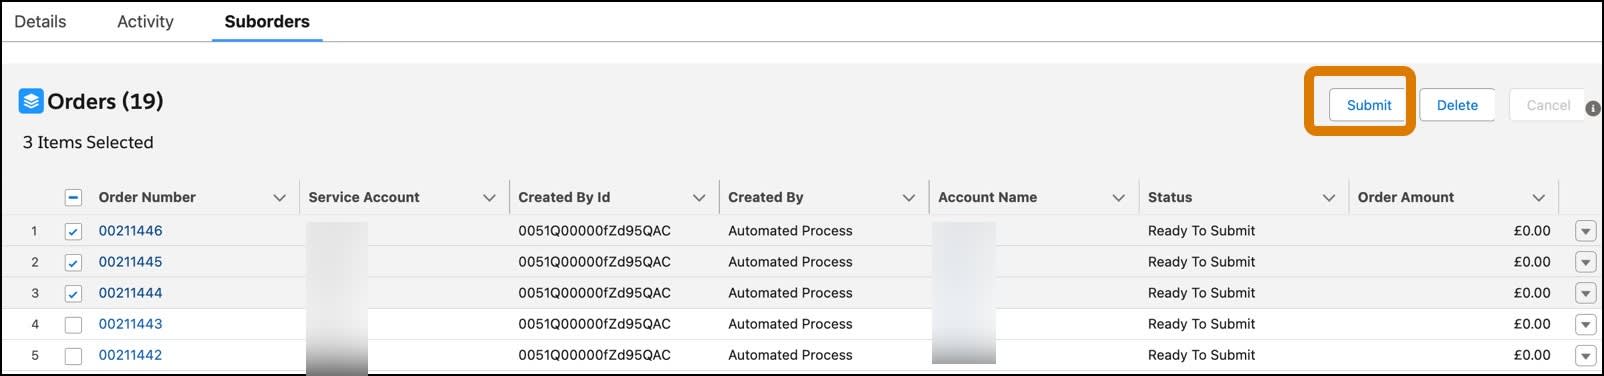Switch to the Details tab
Screen dimensions: 1604x376
(40, 21)
